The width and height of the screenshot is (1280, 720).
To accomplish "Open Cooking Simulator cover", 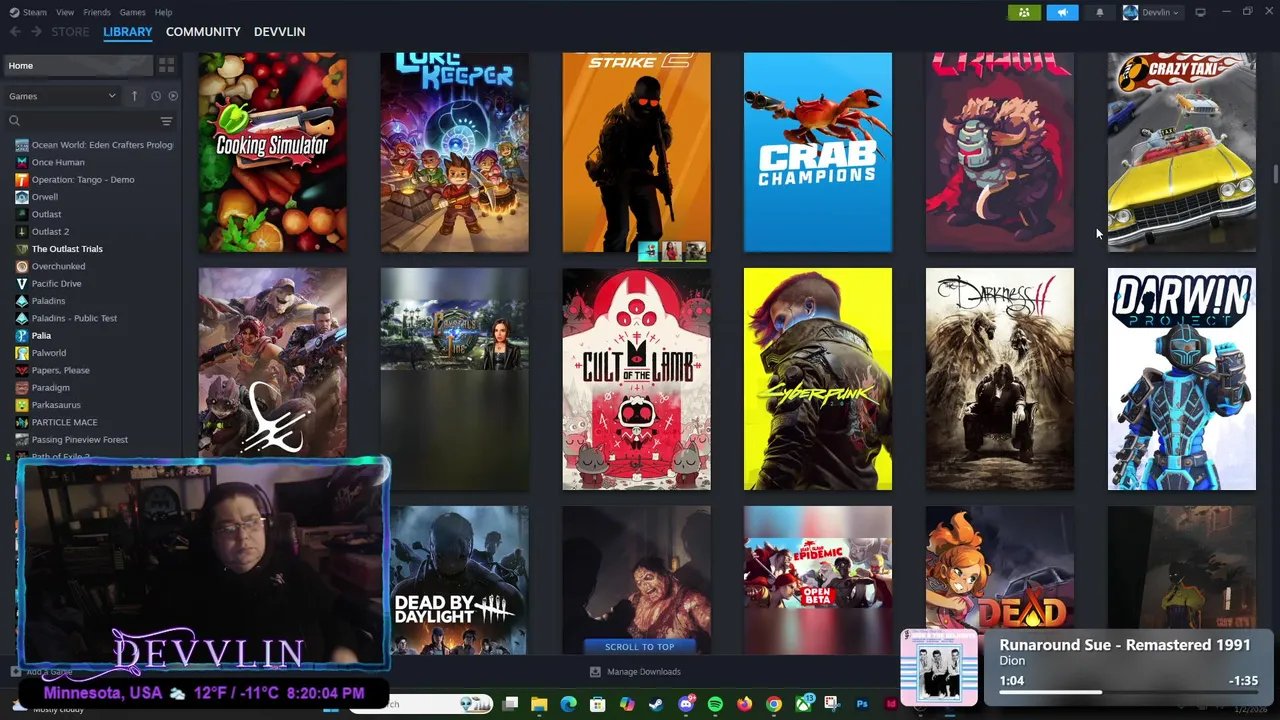I will (x=273, y=152).
